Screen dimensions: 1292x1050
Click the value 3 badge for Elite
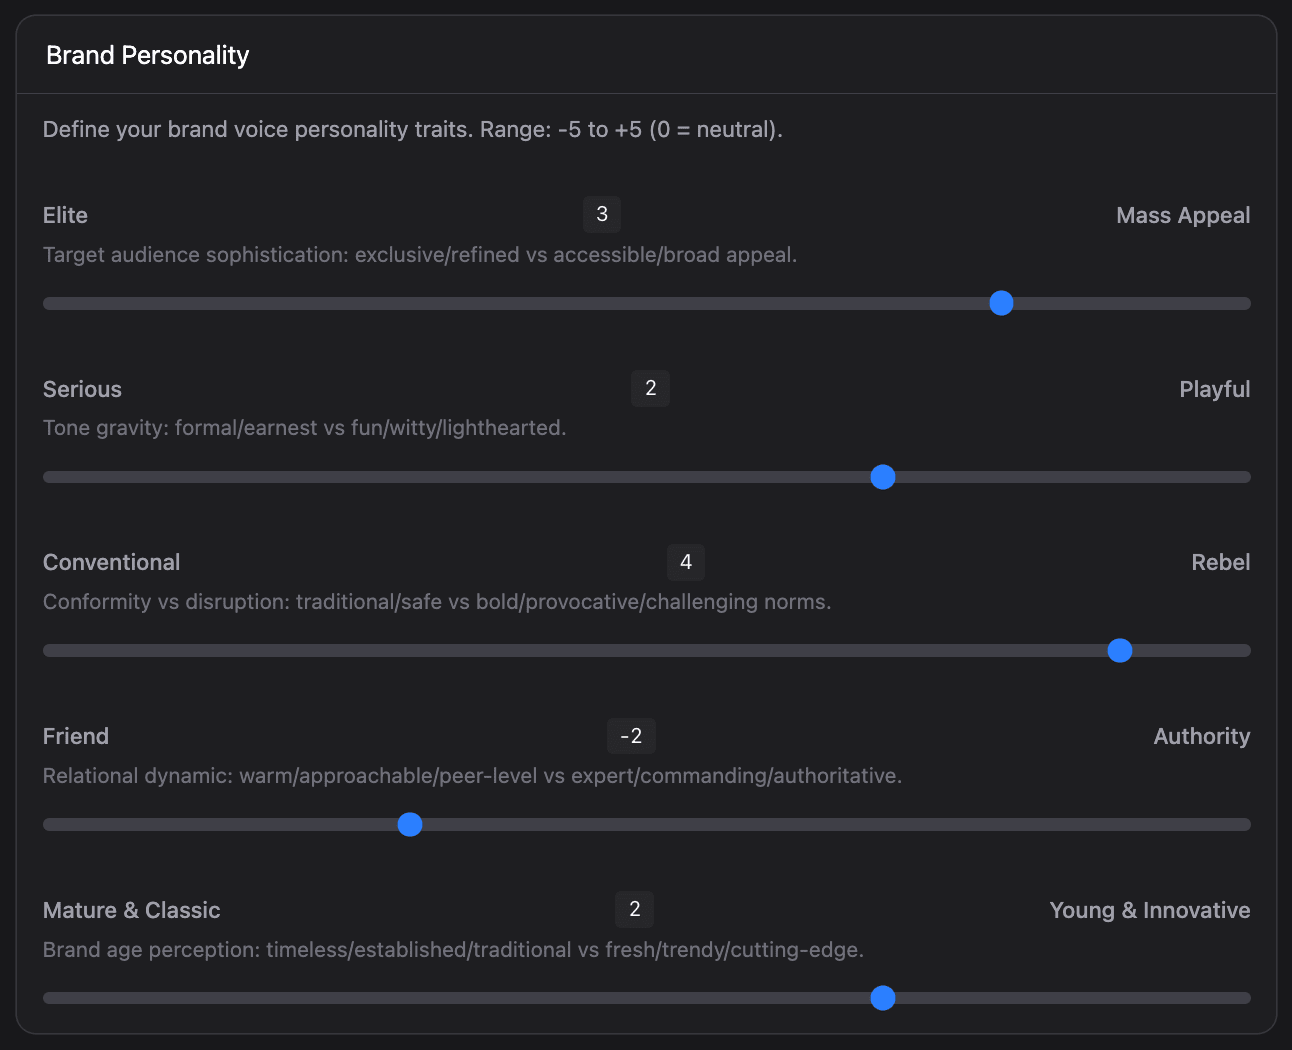pyautogui.click(x=602, y=214)
